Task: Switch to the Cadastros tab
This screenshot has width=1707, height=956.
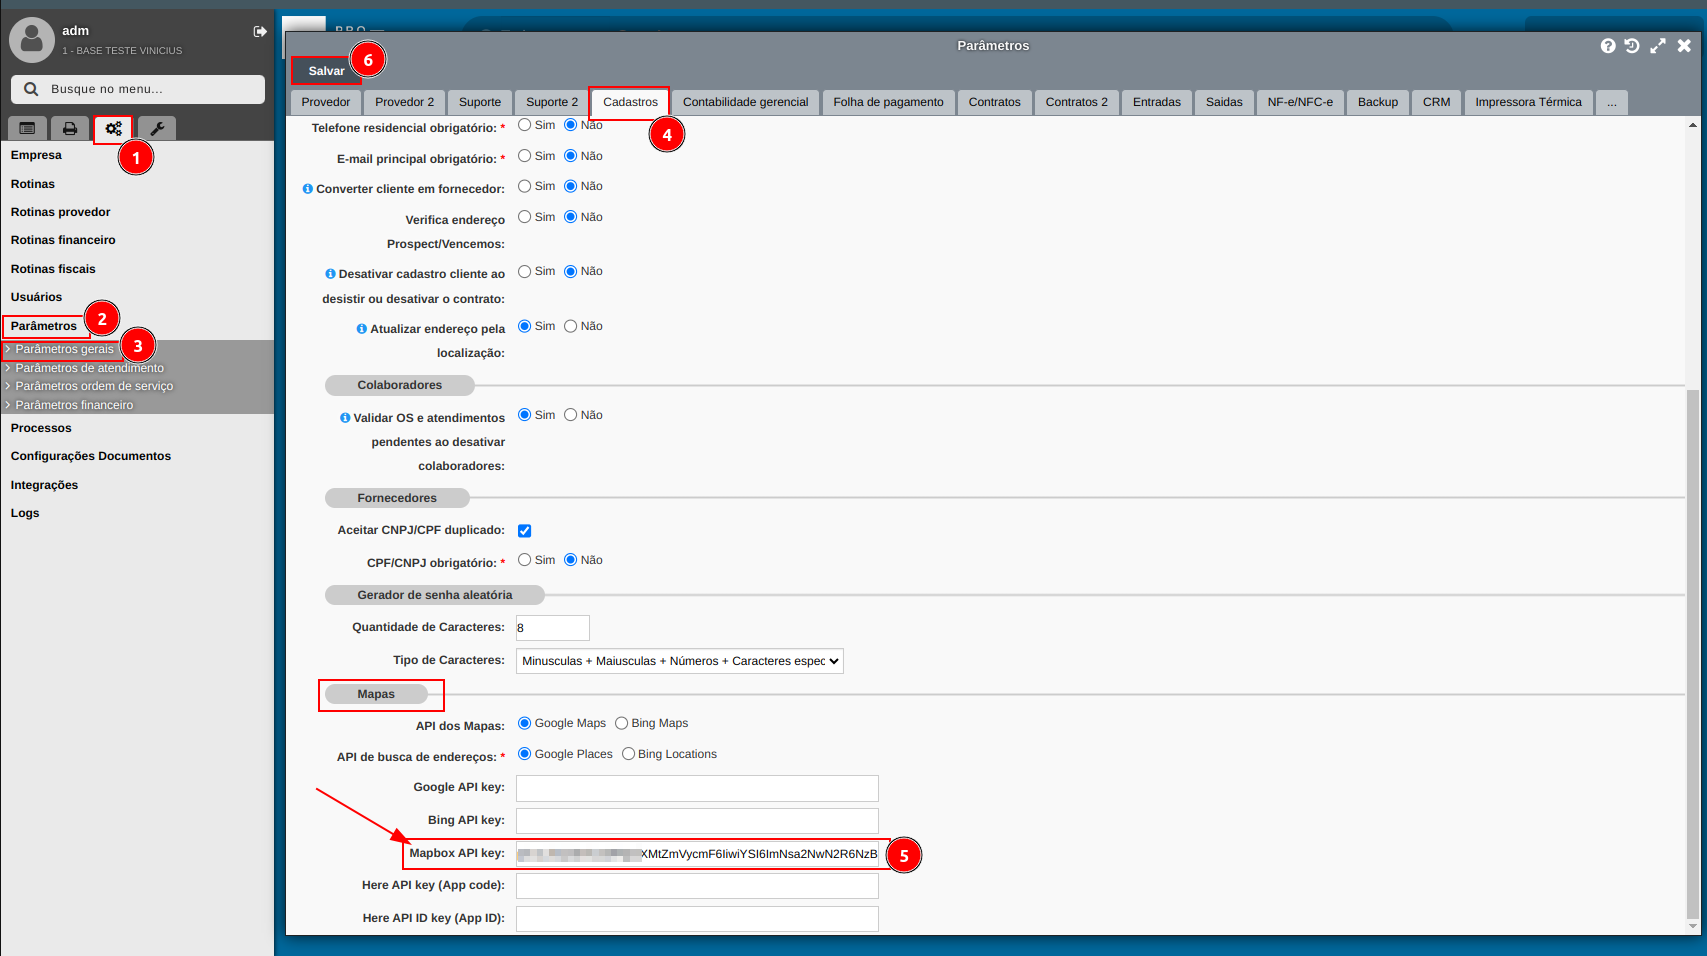Action: [630, 102]
